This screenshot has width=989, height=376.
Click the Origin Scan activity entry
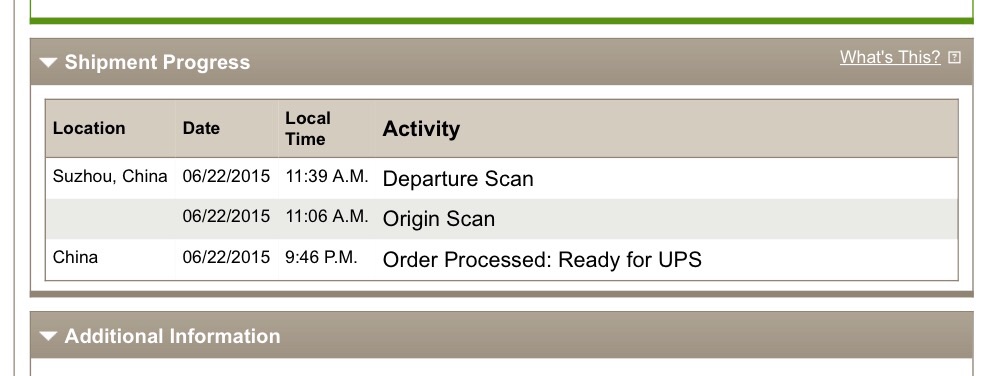point(439,219)
